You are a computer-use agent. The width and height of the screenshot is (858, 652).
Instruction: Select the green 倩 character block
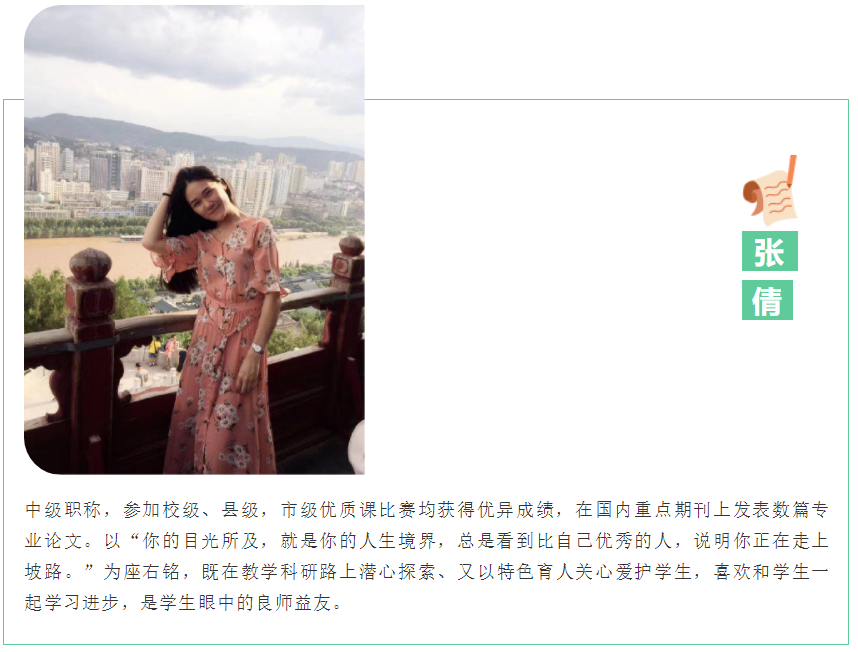(x=767, y=300)
